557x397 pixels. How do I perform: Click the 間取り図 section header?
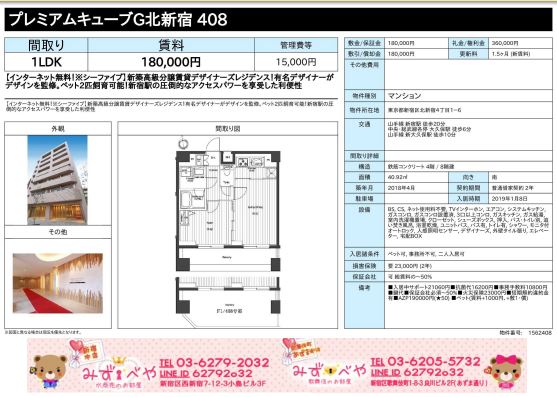click(x=228, y=129)
